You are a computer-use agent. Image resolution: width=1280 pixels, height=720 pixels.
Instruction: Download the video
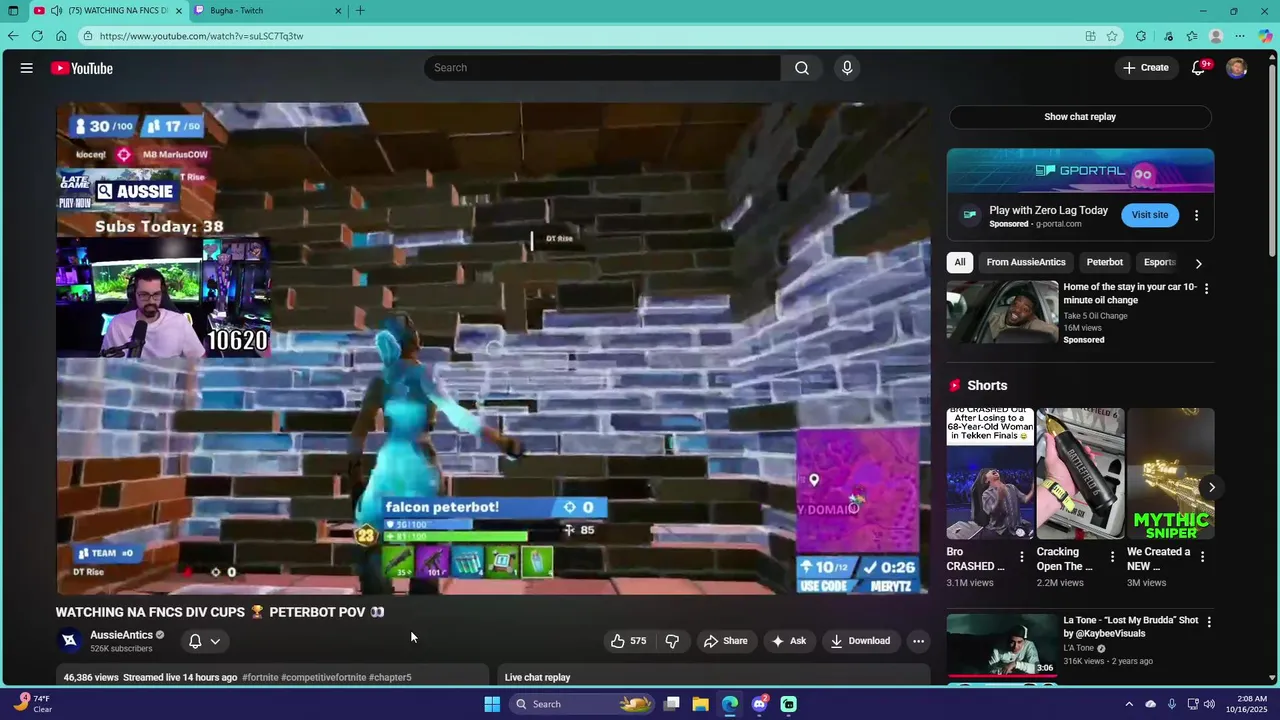tap(860, 641)
